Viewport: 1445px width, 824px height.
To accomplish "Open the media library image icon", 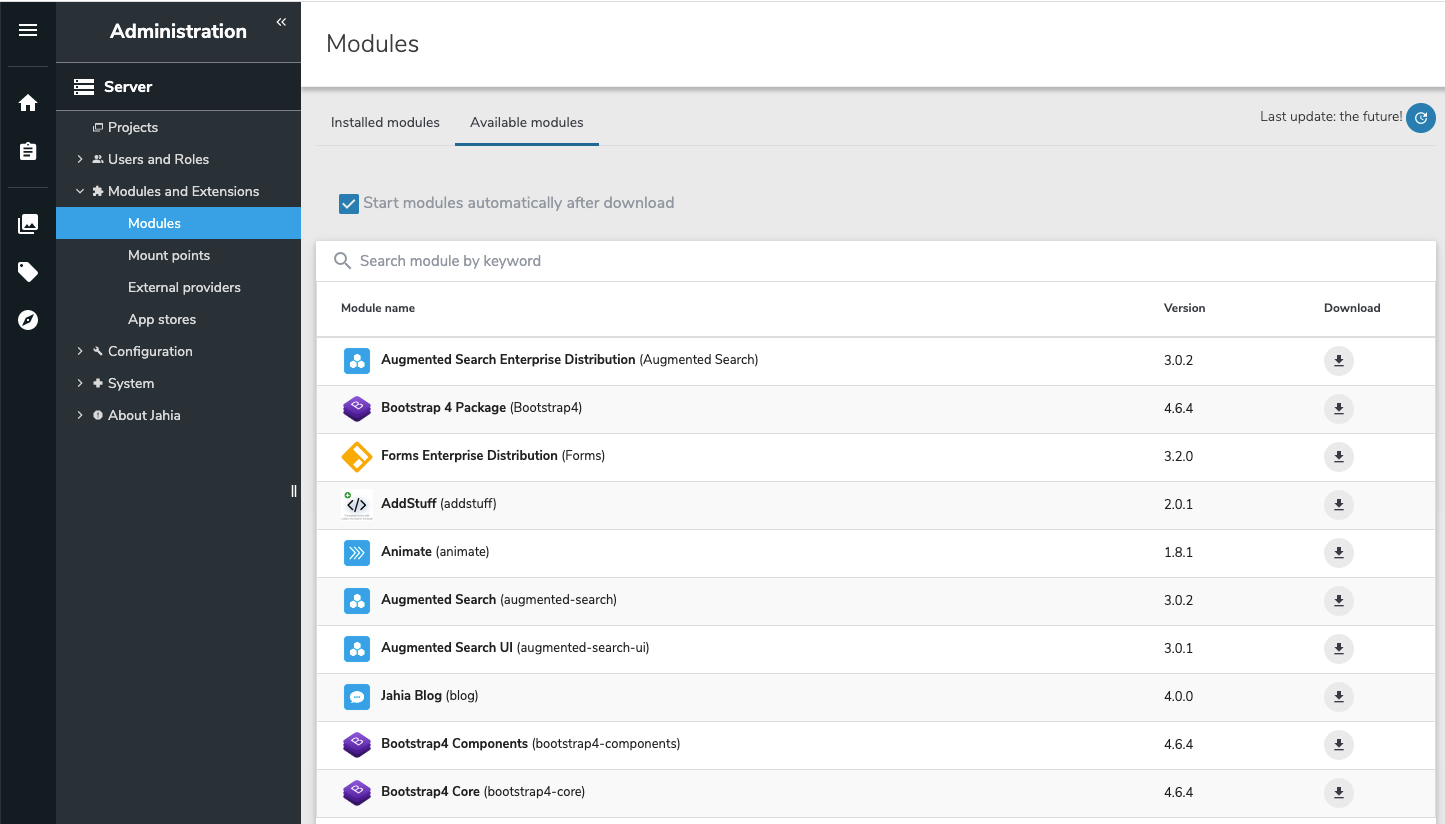I will pyautogui.click(x=28, y=224).
